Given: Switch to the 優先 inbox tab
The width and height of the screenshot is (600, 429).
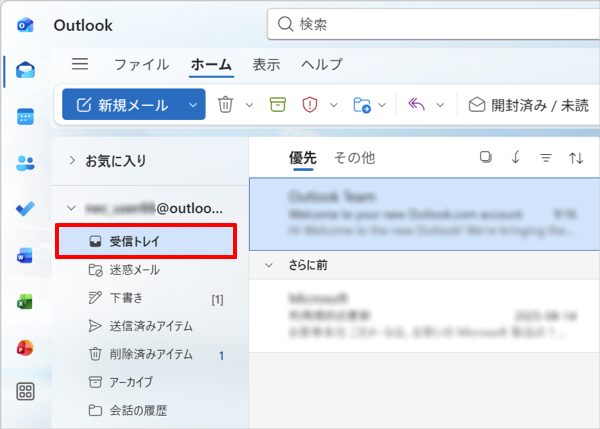Looking at the screenshot, I should click(303, 158).
